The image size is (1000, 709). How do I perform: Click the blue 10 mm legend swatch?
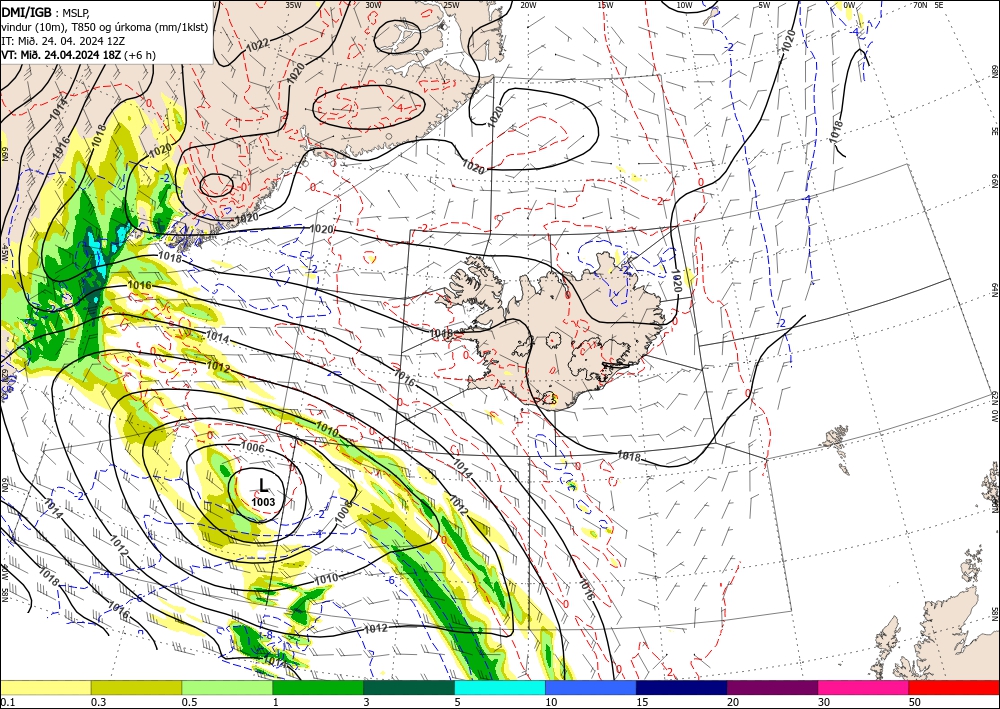tap(591, 687)
